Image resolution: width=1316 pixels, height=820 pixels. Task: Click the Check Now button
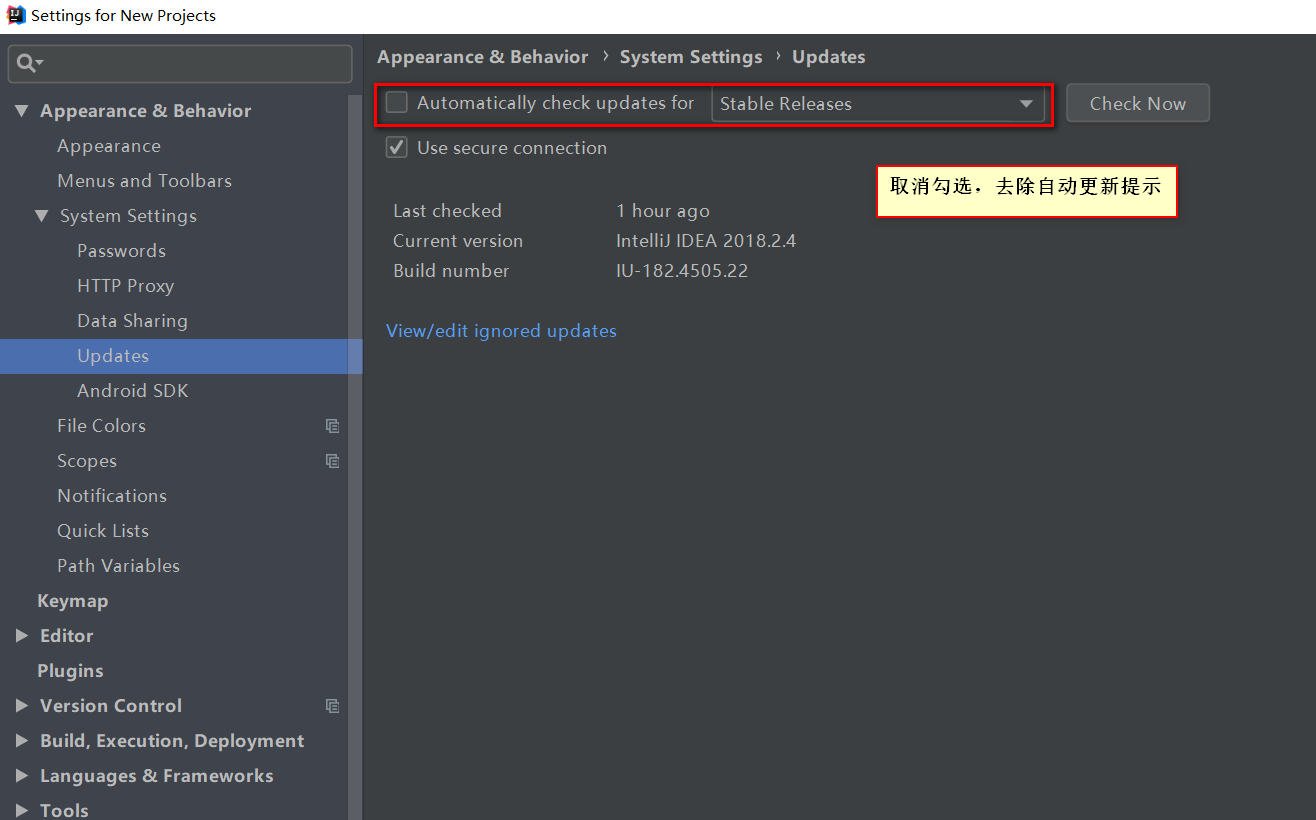[1138, 104]
